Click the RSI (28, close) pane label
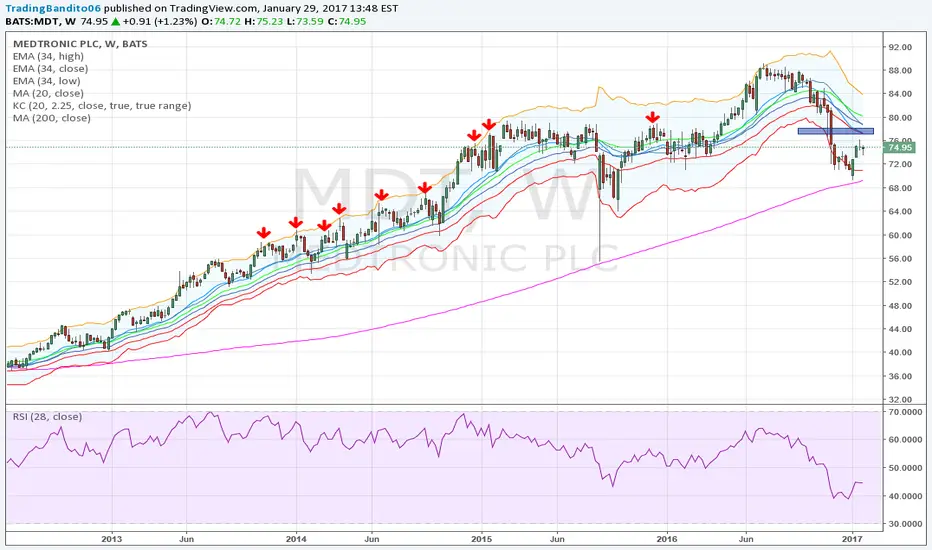The width and height of the screenshot is (932, 550). click(x=48, y=417)
